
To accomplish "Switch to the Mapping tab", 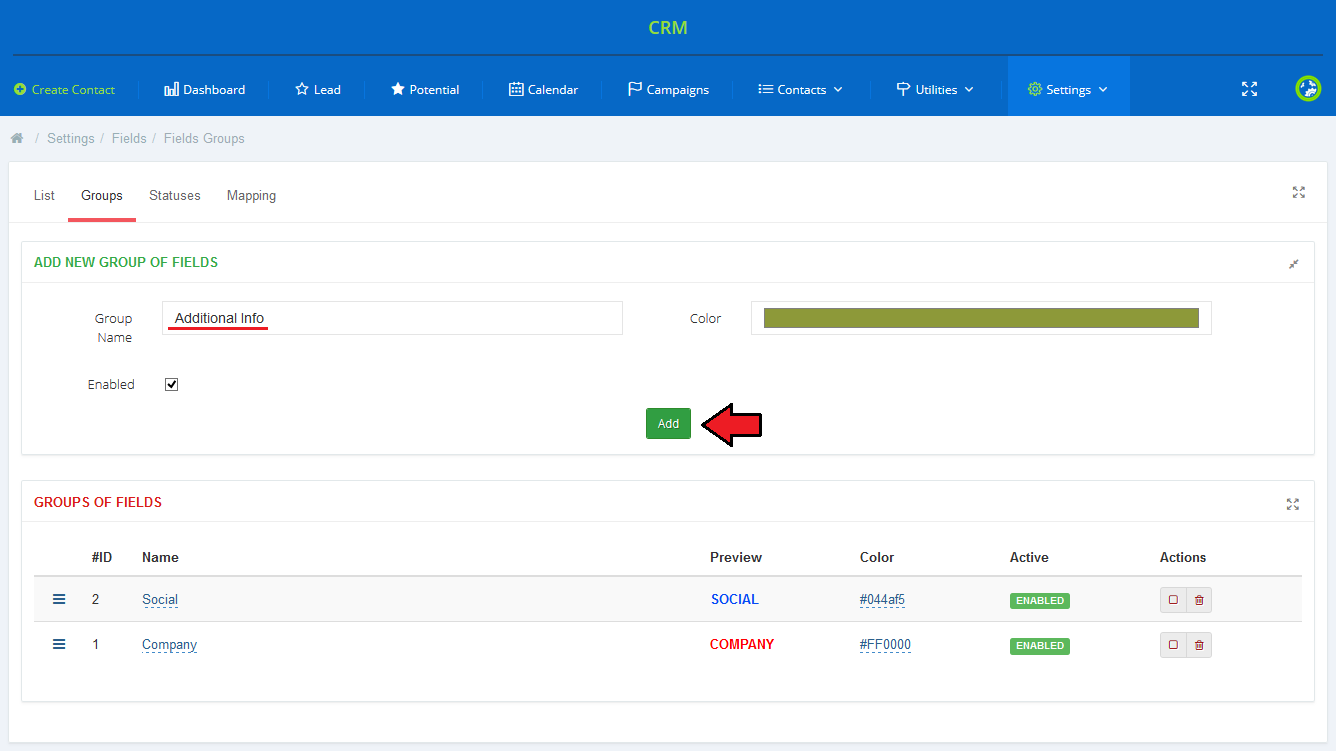I will coord(251,195).
